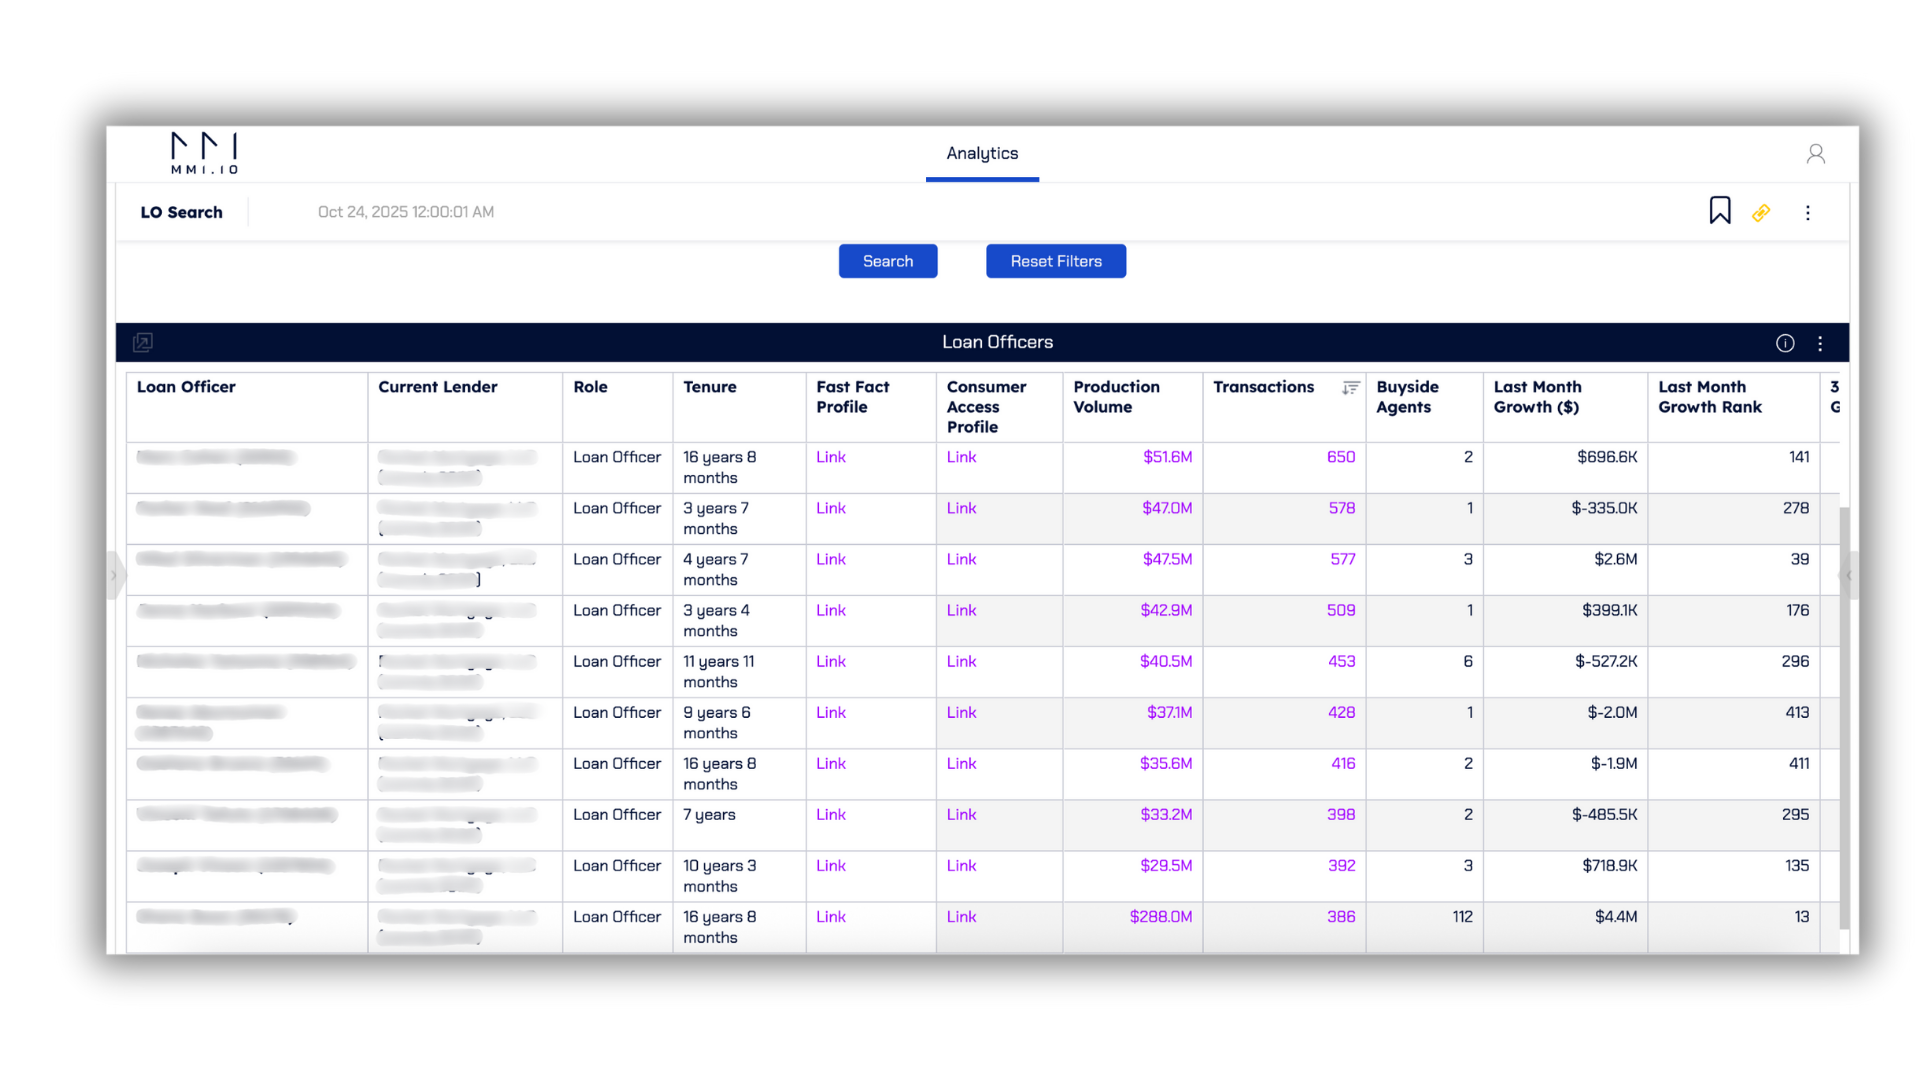
Task: Expand the right side panel arrow
Action: pos(1849,575)
